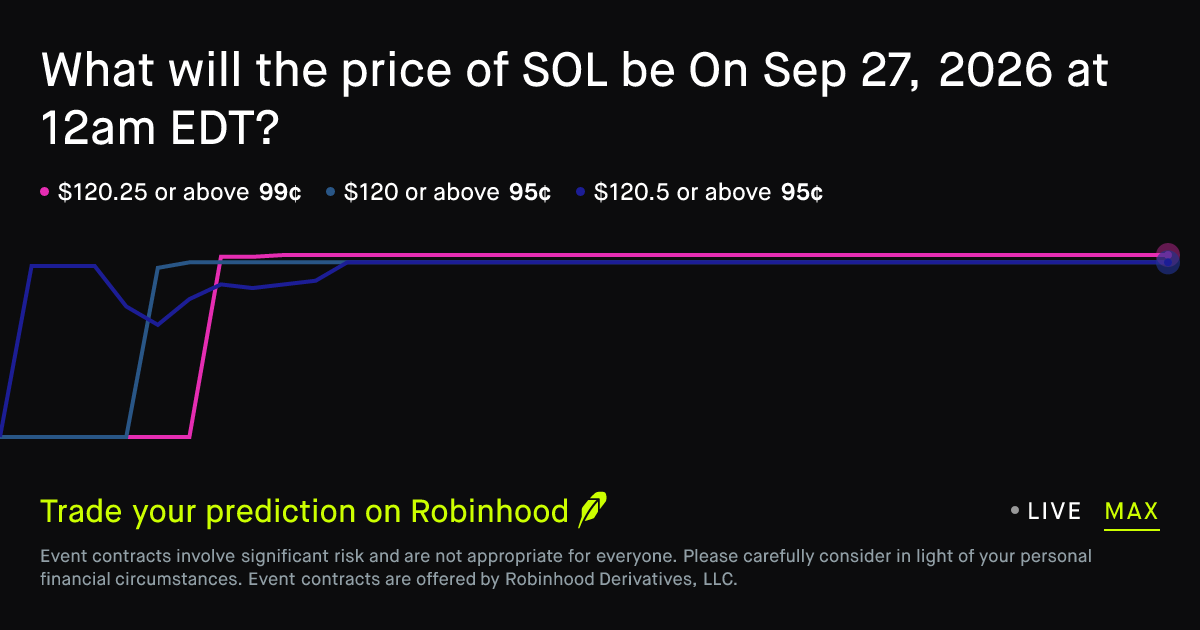1200x630 pixels.
Task: Click the pink line's rising segment
Action: click(x=205, y=347)
